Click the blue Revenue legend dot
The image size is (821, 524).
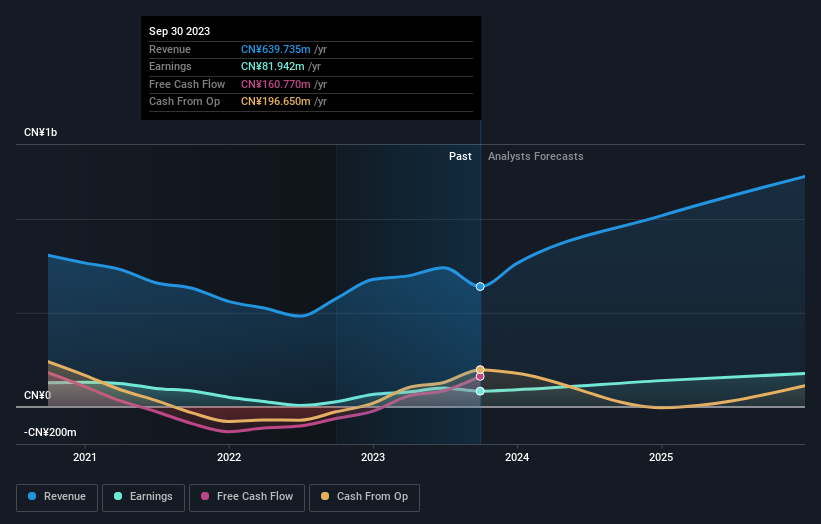coord(32,496)
